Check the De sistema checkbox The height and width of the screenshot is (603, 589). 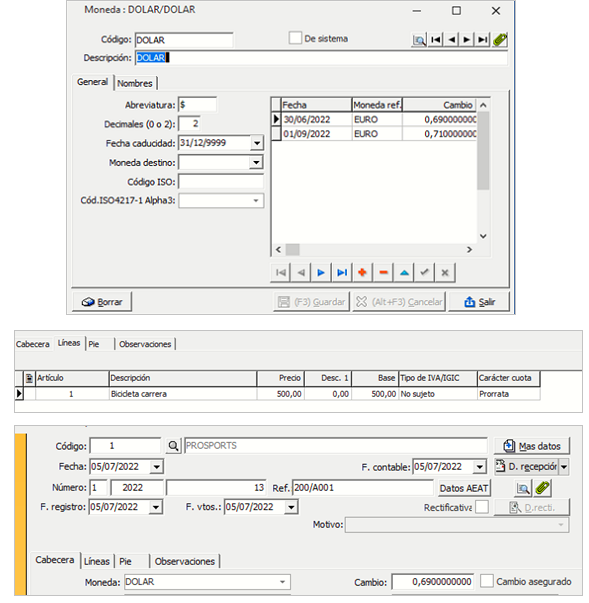(x=295, y=38)
